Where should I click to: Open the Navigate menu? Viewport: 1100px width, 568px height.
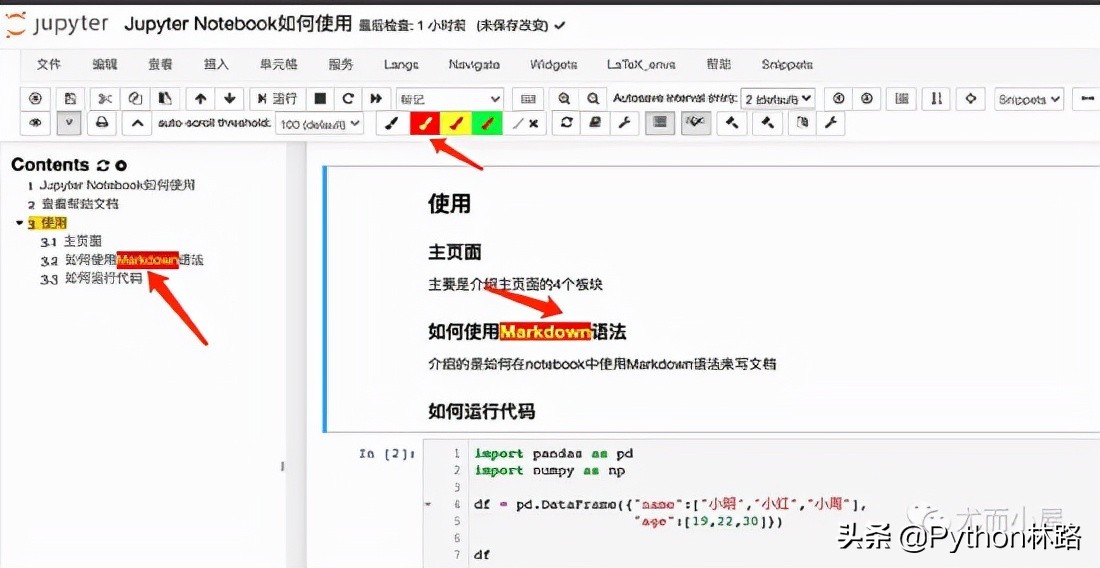(x=474, y=64)
